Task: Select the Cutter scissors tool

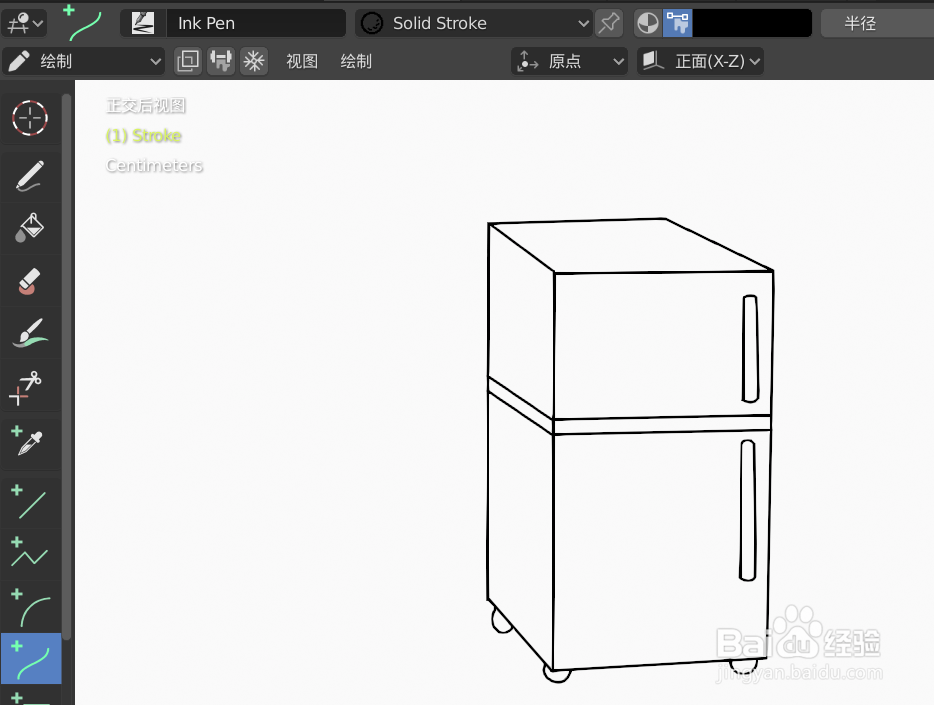Action: (30, 385)
